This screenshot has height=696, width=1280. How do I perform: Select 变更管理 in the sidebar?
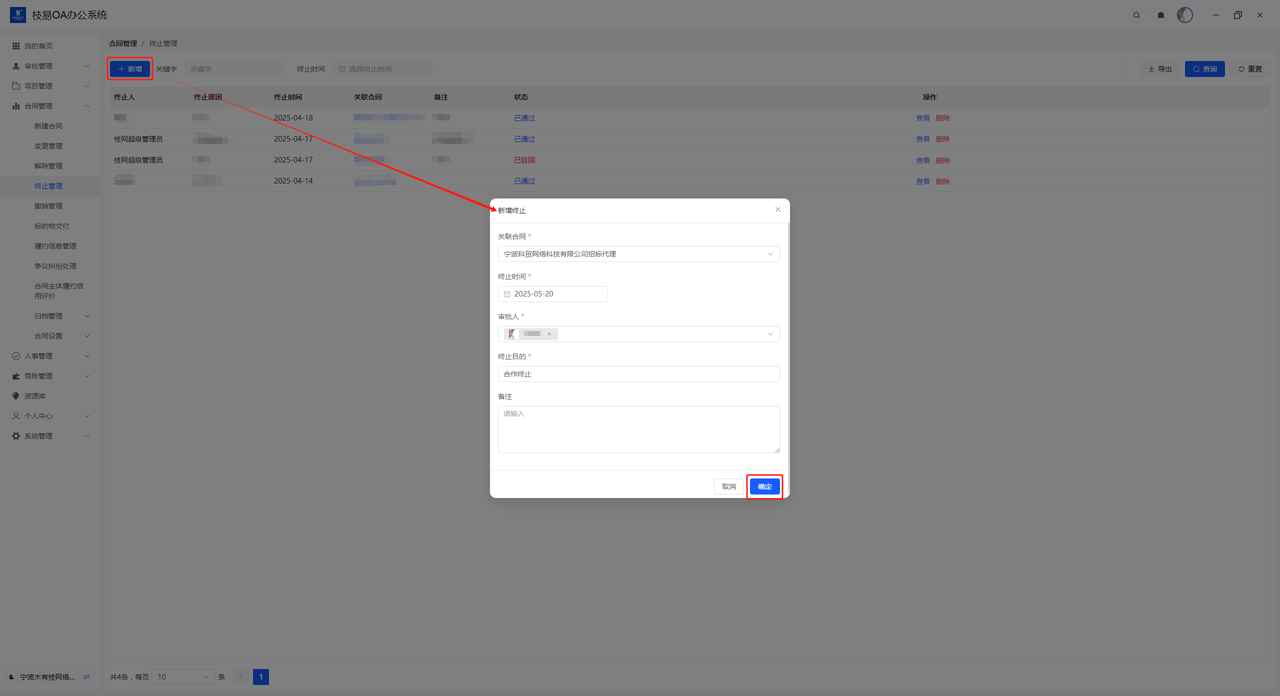48,146
